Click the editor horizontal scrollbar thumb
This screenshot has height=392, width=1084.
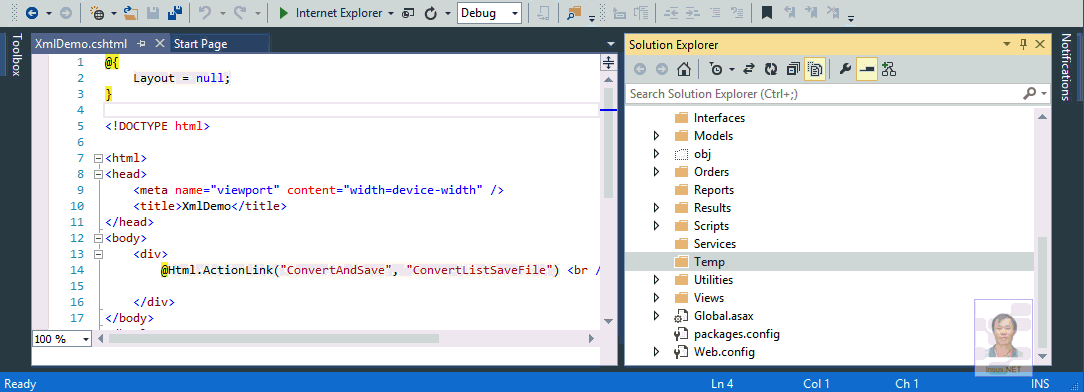point(274,339)
